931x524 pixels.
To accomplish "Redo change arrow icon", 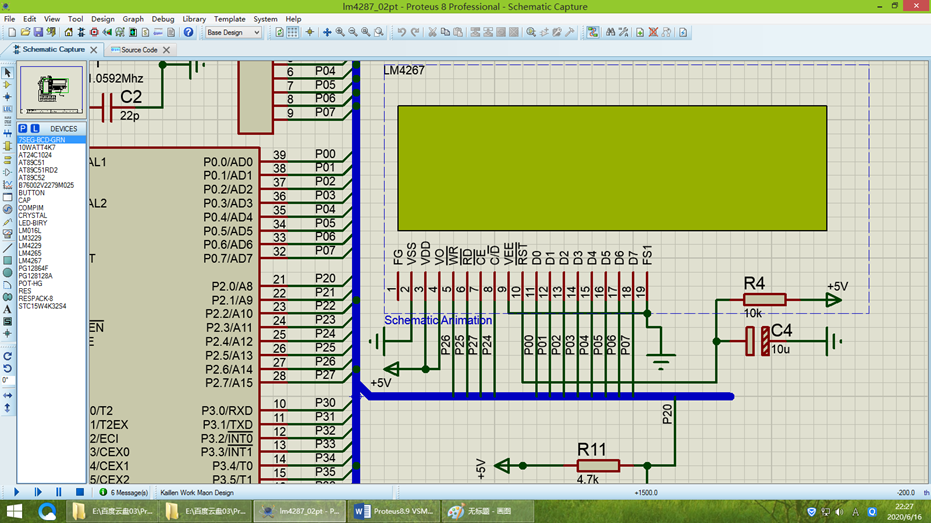I will (x=415, y=33).
